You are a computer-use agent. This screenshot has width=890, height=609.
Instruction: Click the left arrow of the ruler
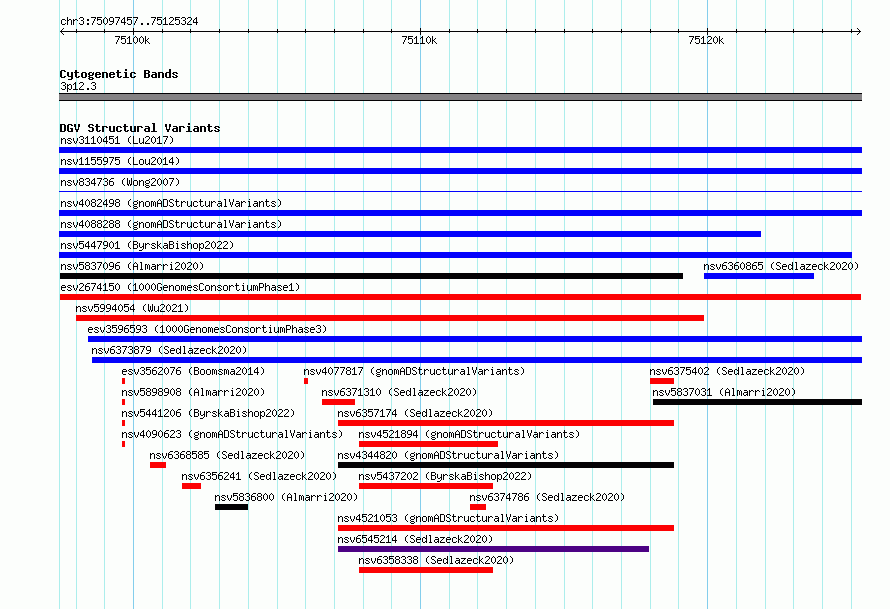coord(63,32)
